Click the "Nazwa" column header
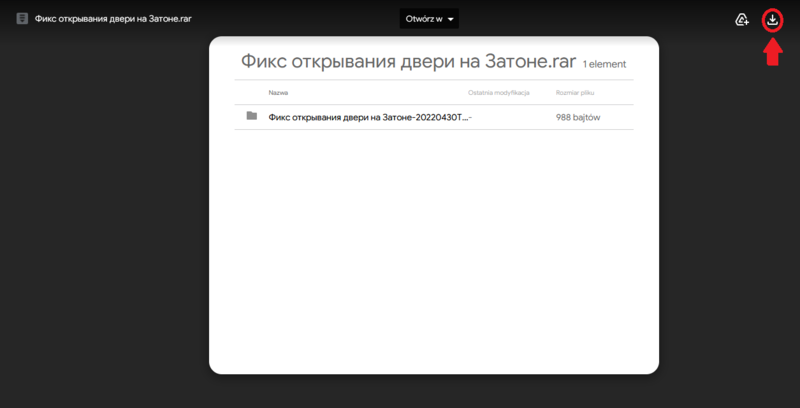This screenshot has width=800, height=408. click(278, 92)
